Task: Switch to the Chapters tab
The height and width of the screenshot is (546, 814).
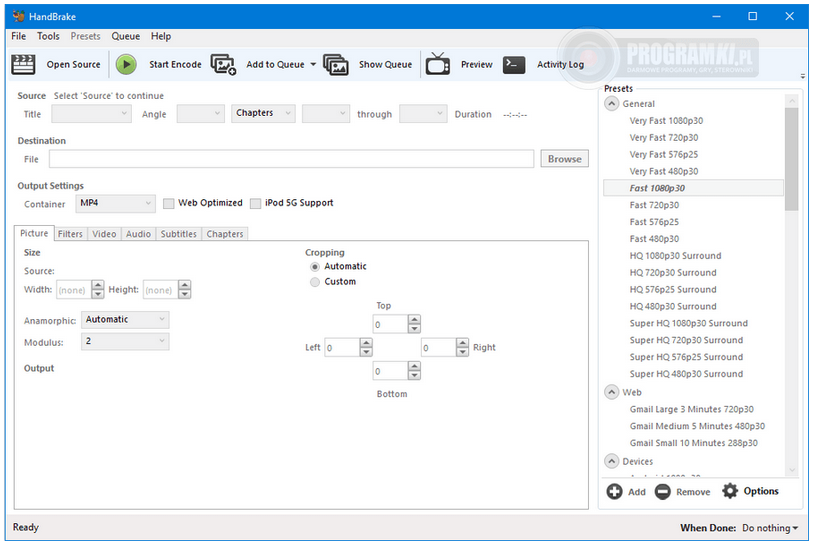Action: (225, 234)
